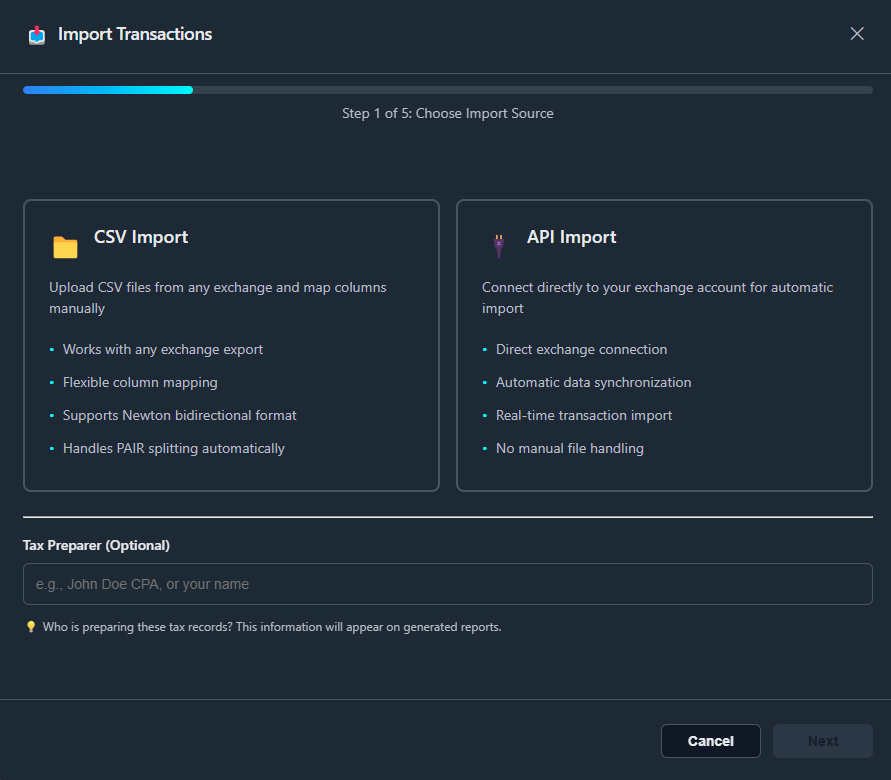Click the lightbulb tip icon near the bottom
The width and height of the screenshot is (891, 780).
pyautogui.click(x=29, y=626)
